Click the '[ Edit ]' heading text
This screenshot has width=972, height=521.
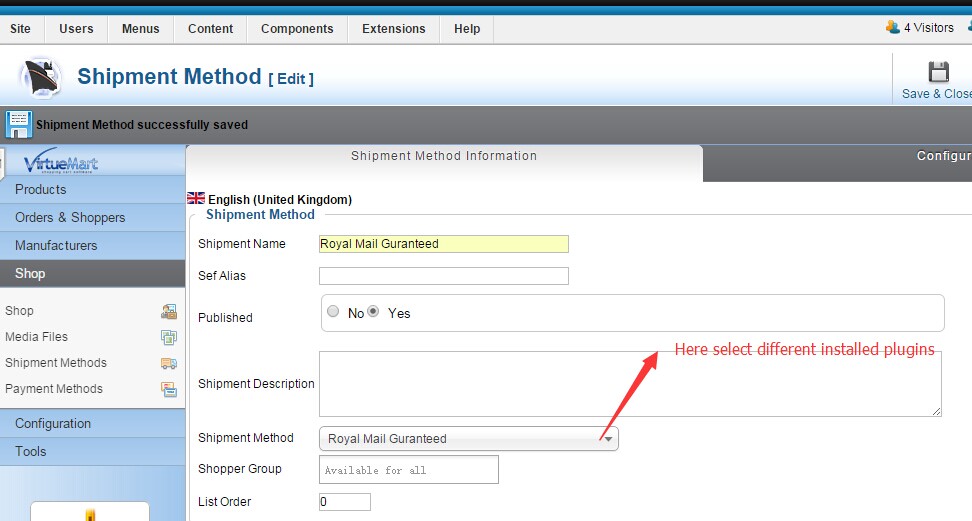(x=291, y=79)
